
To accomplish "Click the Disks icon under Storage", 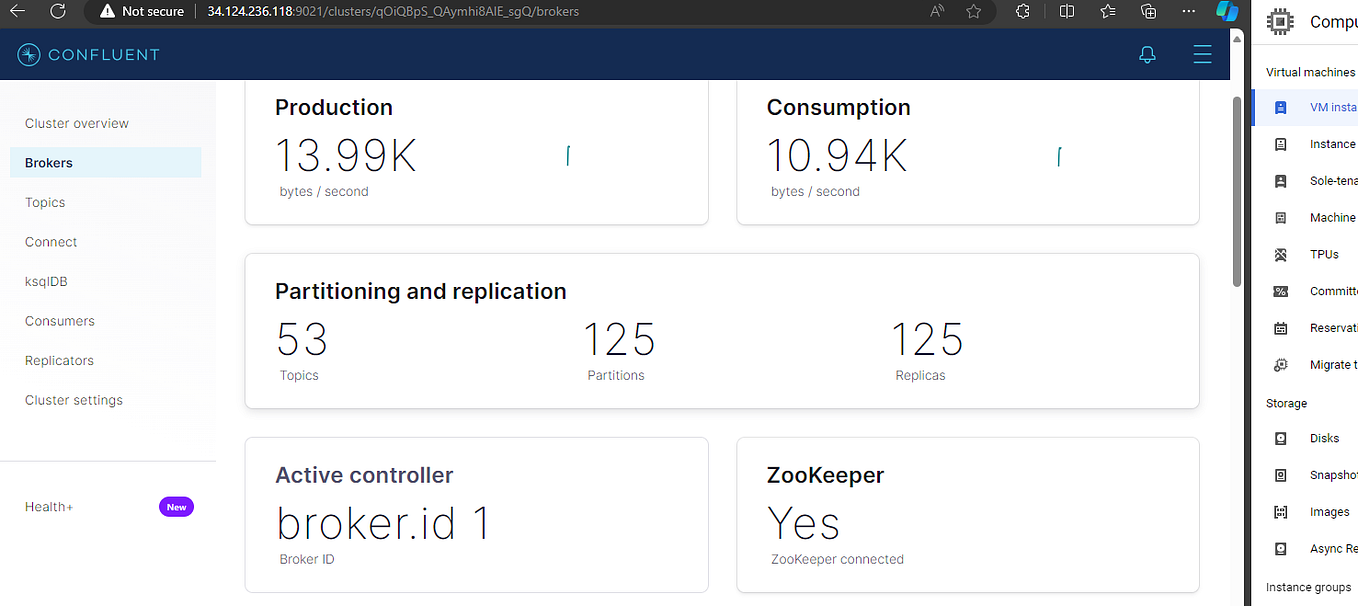I will [x=1281, y=438].
